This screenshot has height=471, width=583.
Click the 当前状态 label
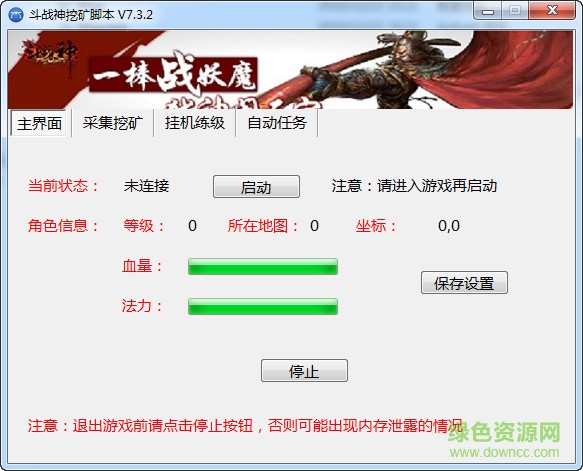pos(64,186)
